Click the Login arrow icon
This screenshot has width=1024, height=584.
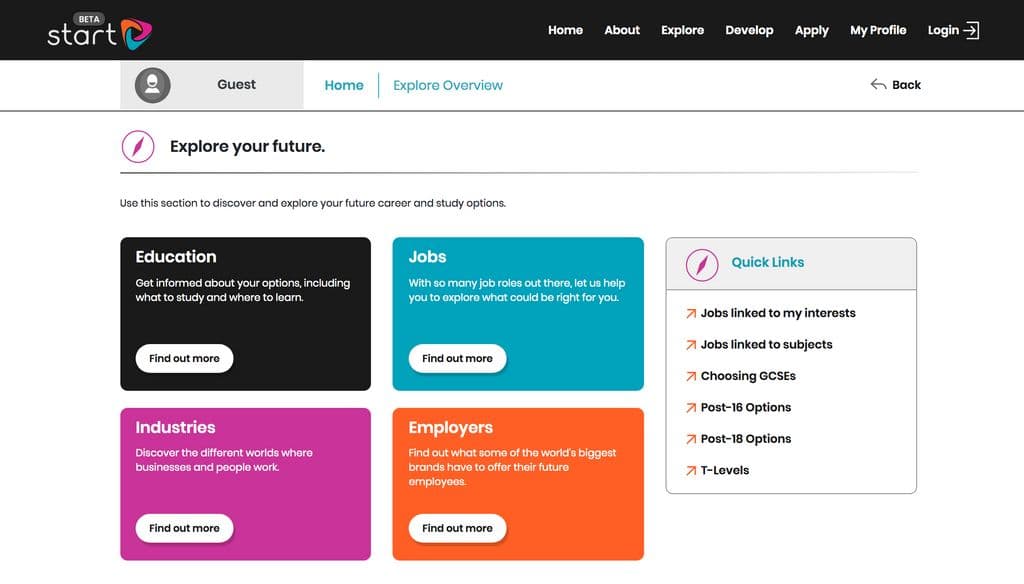(x=972, y=30)
